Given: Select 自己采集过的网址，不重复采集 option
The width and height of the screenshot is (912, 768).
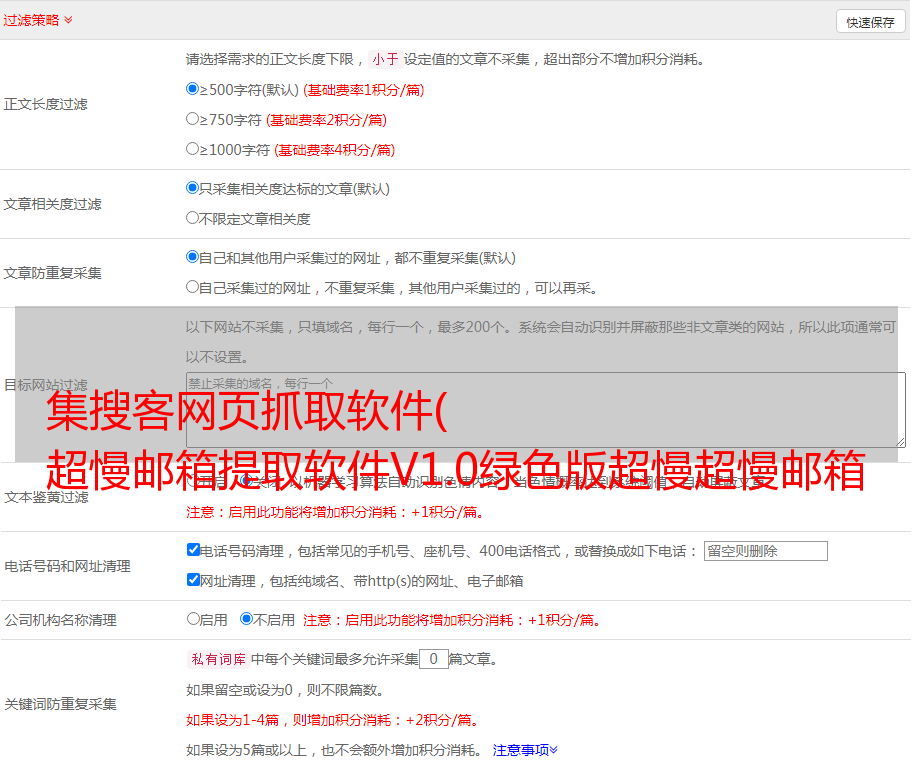Looking at the screenshot, I should point(193,287).
